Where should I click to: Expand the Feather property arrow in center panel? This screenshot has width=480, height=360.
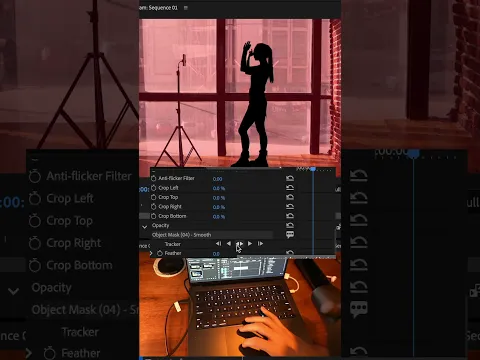[151, 253]
